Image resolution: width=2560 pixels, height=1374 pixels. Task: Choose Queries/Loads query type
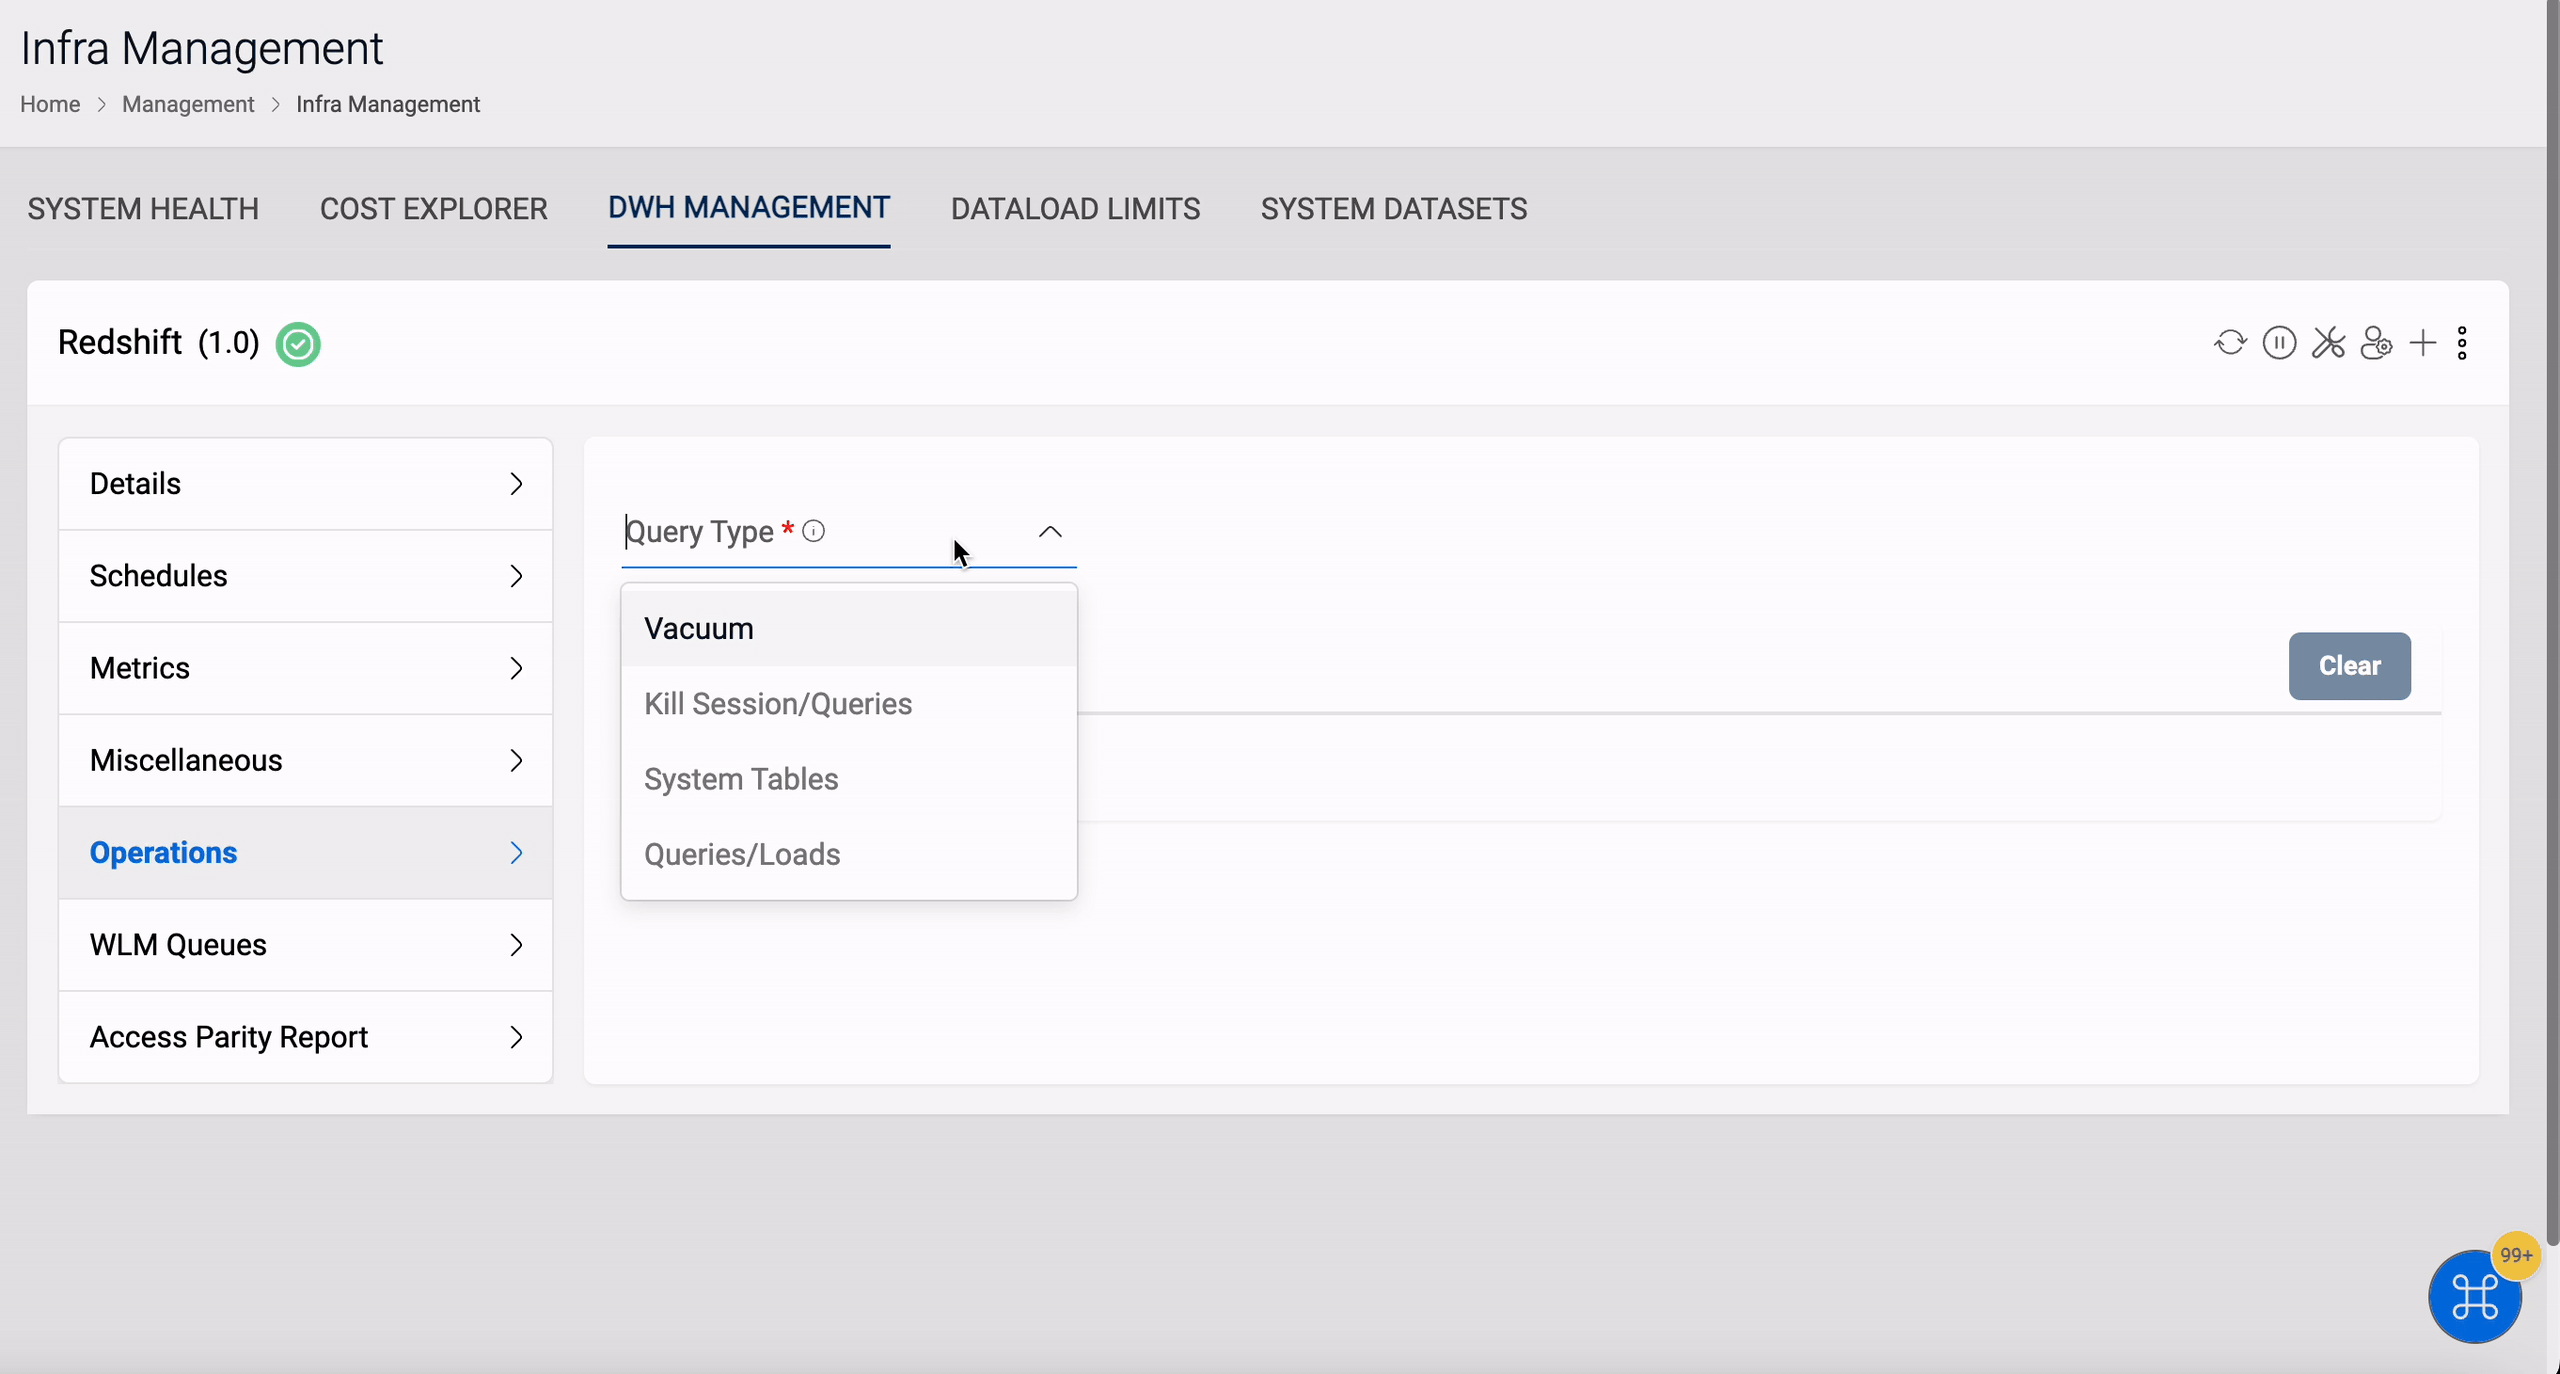(x=849, y=854)
